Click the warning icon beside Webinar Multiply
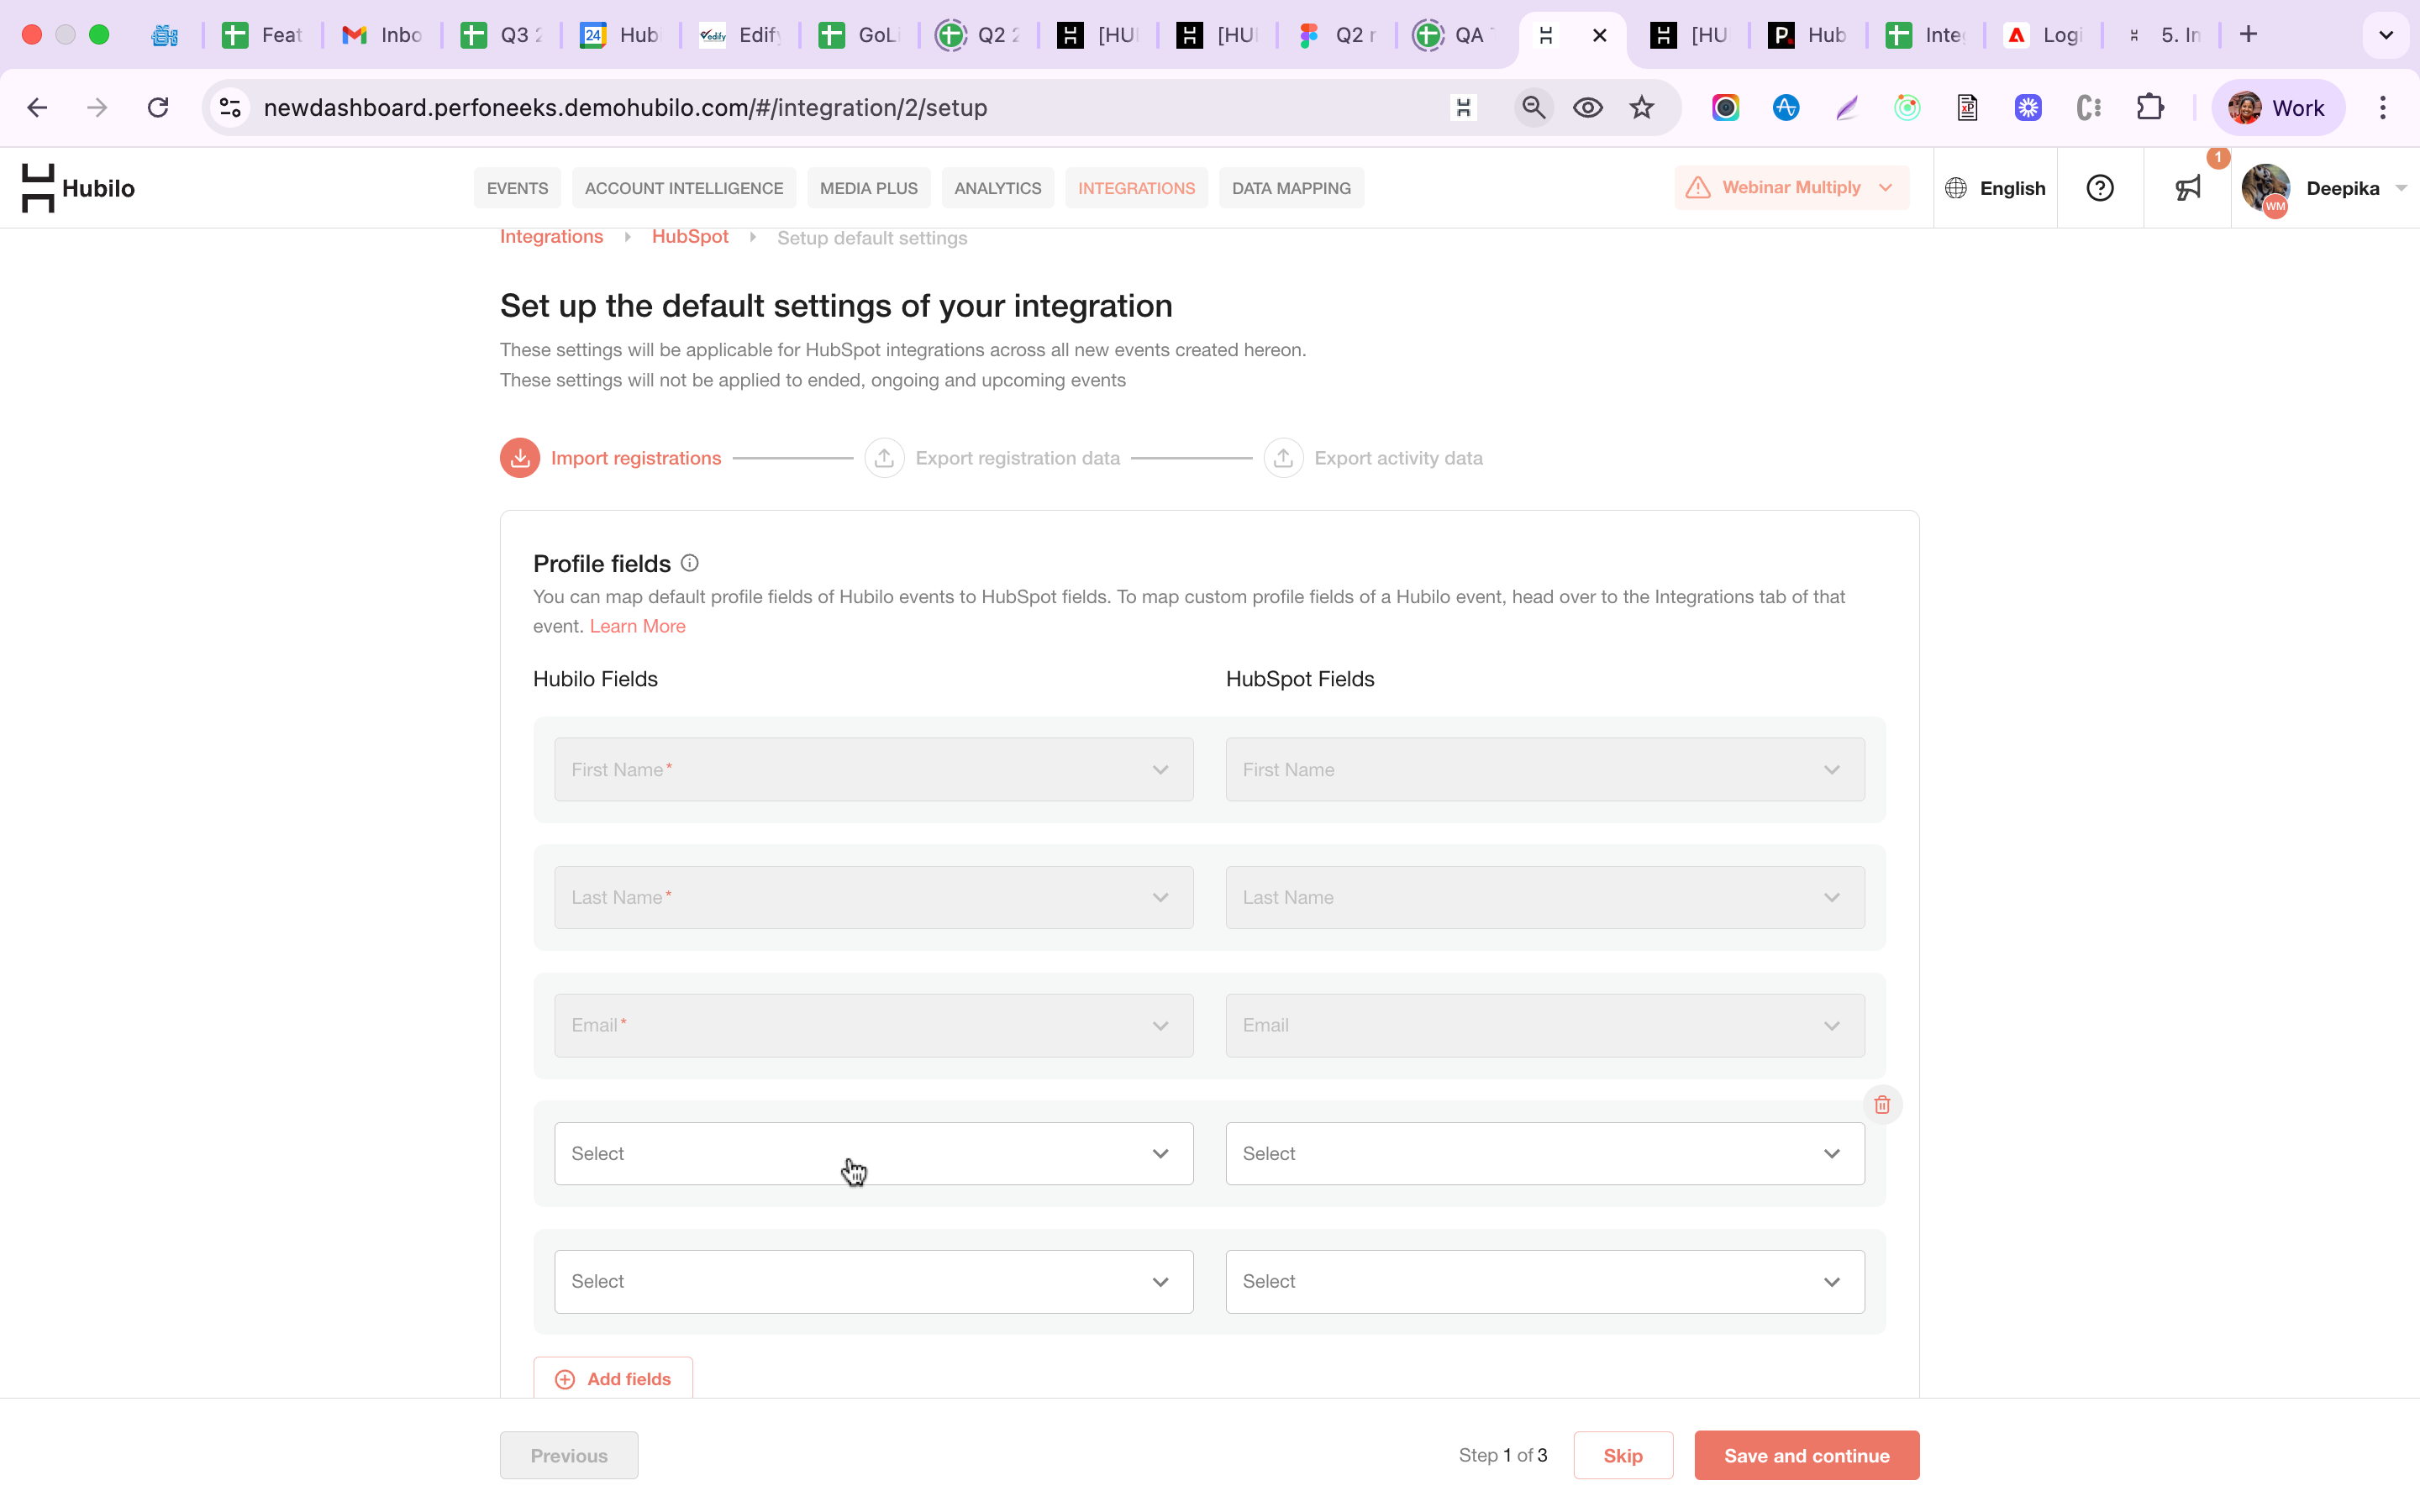This screenshot has width=2420, height=1512. point(1698,188)
